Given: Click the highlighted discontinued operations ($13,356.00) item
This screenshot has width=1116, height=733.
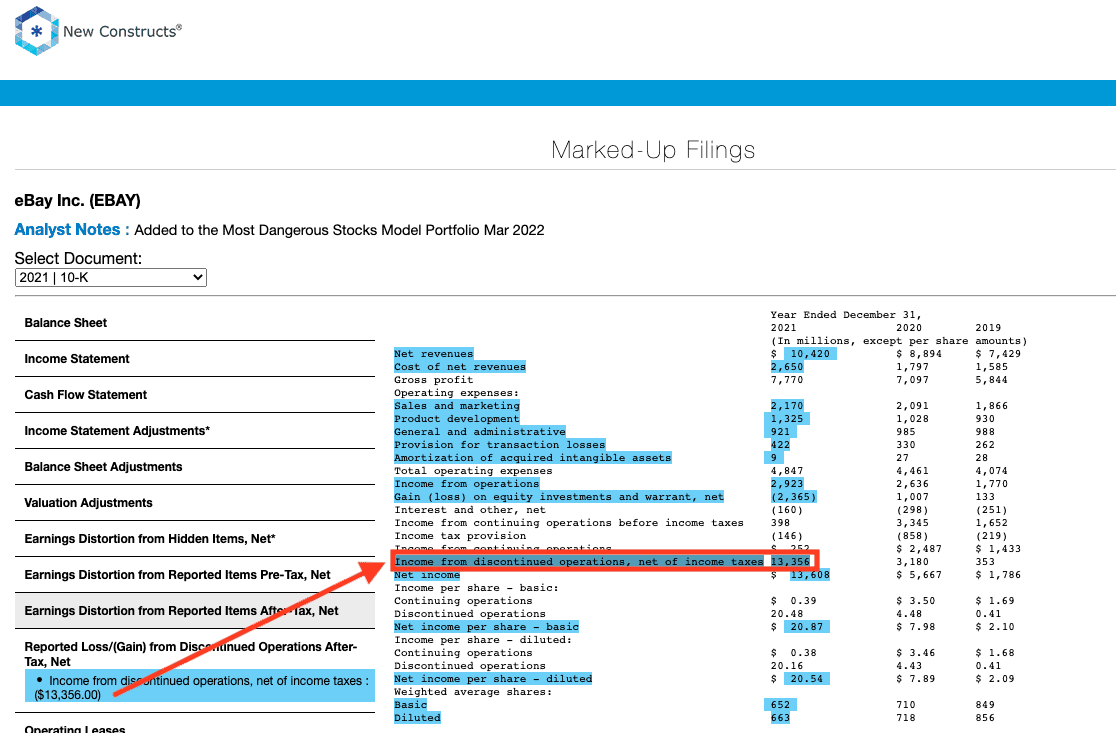Looking at the screenshot, I should 200,687.
